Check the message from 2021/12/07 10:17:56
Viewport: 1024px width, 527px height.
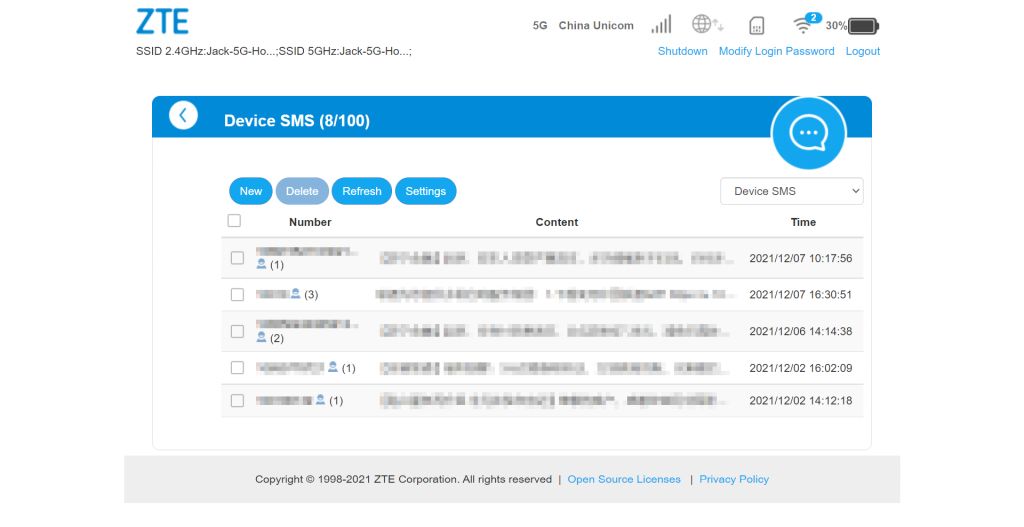click(237, 258)
